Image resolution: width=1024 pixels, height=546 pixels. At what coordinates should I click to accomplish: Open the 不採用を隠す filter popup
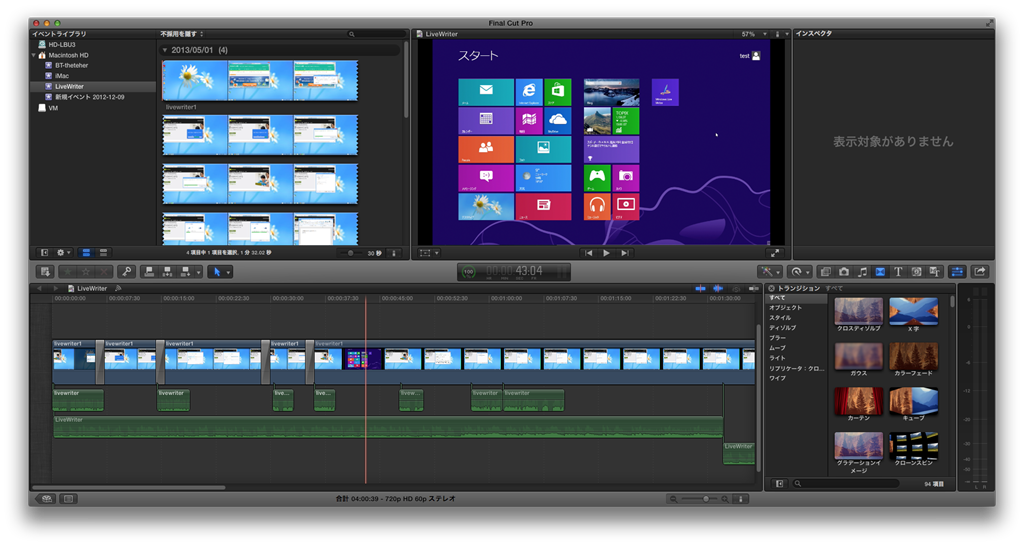tap(182, 34)
